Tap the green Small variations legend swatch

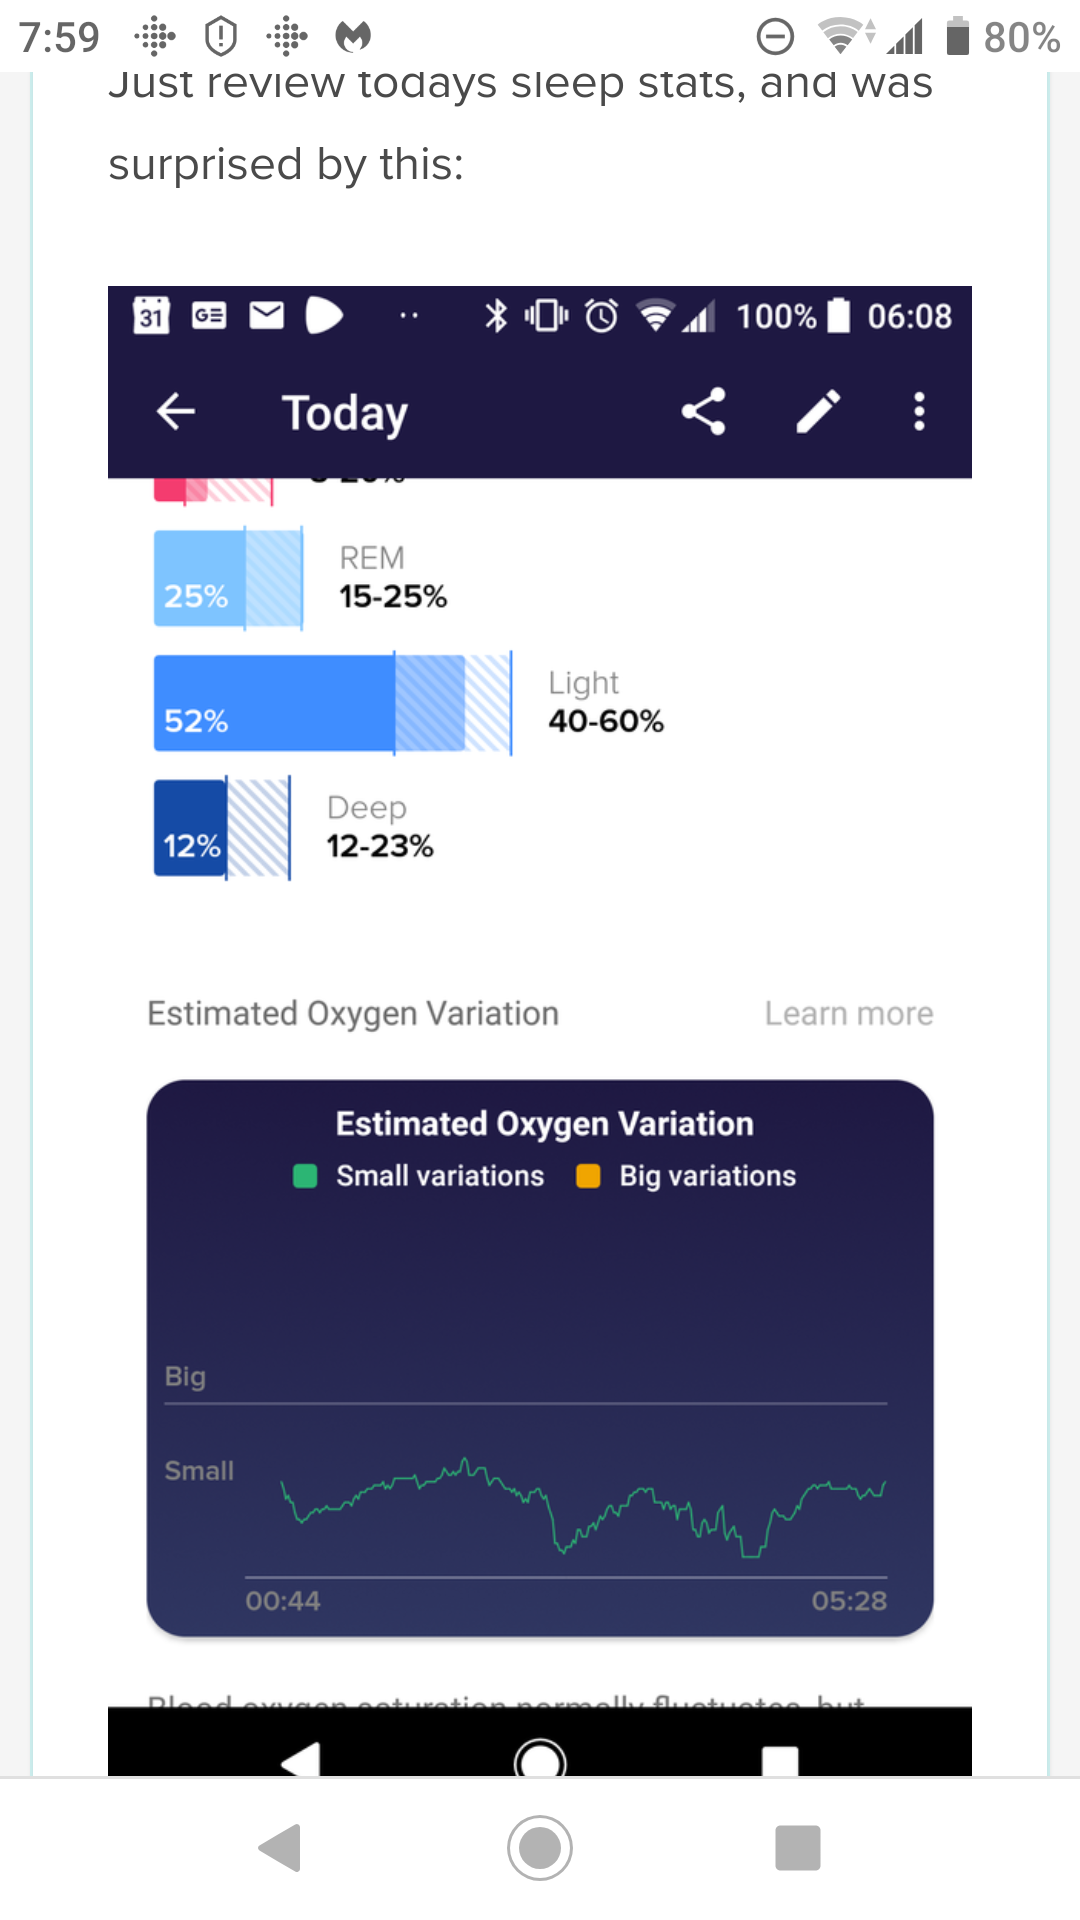coord(305,1176)
